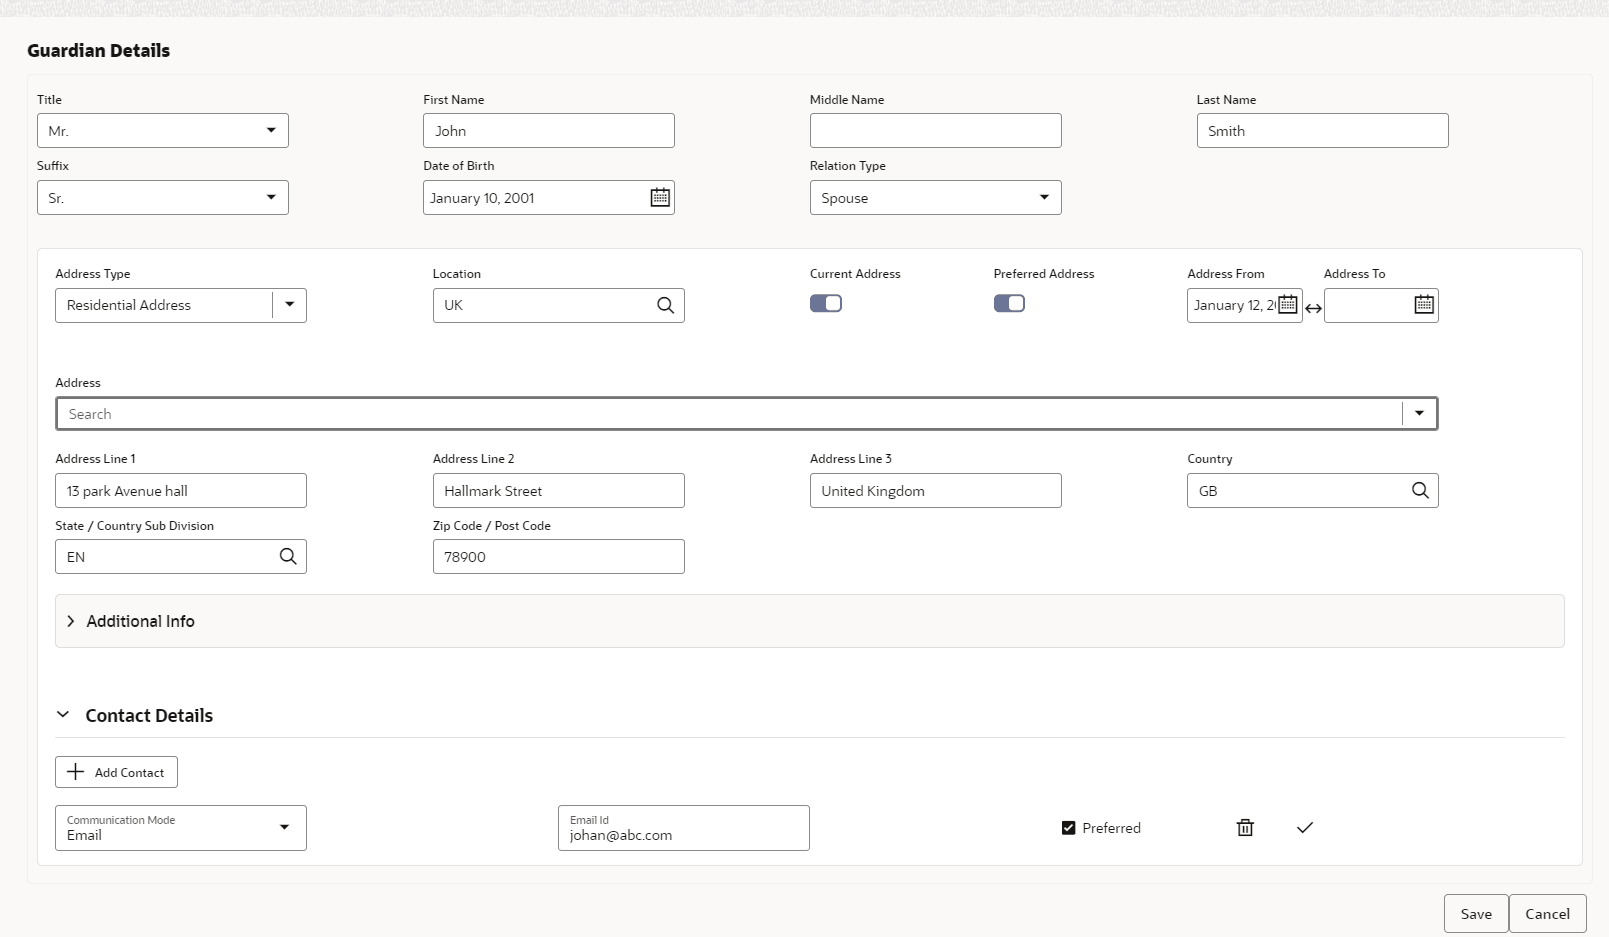This screenshot has width=1609, height=937.
Task: Click the Country search magnifier icon
Action: pyautogui.click(x=1420, y=491)
